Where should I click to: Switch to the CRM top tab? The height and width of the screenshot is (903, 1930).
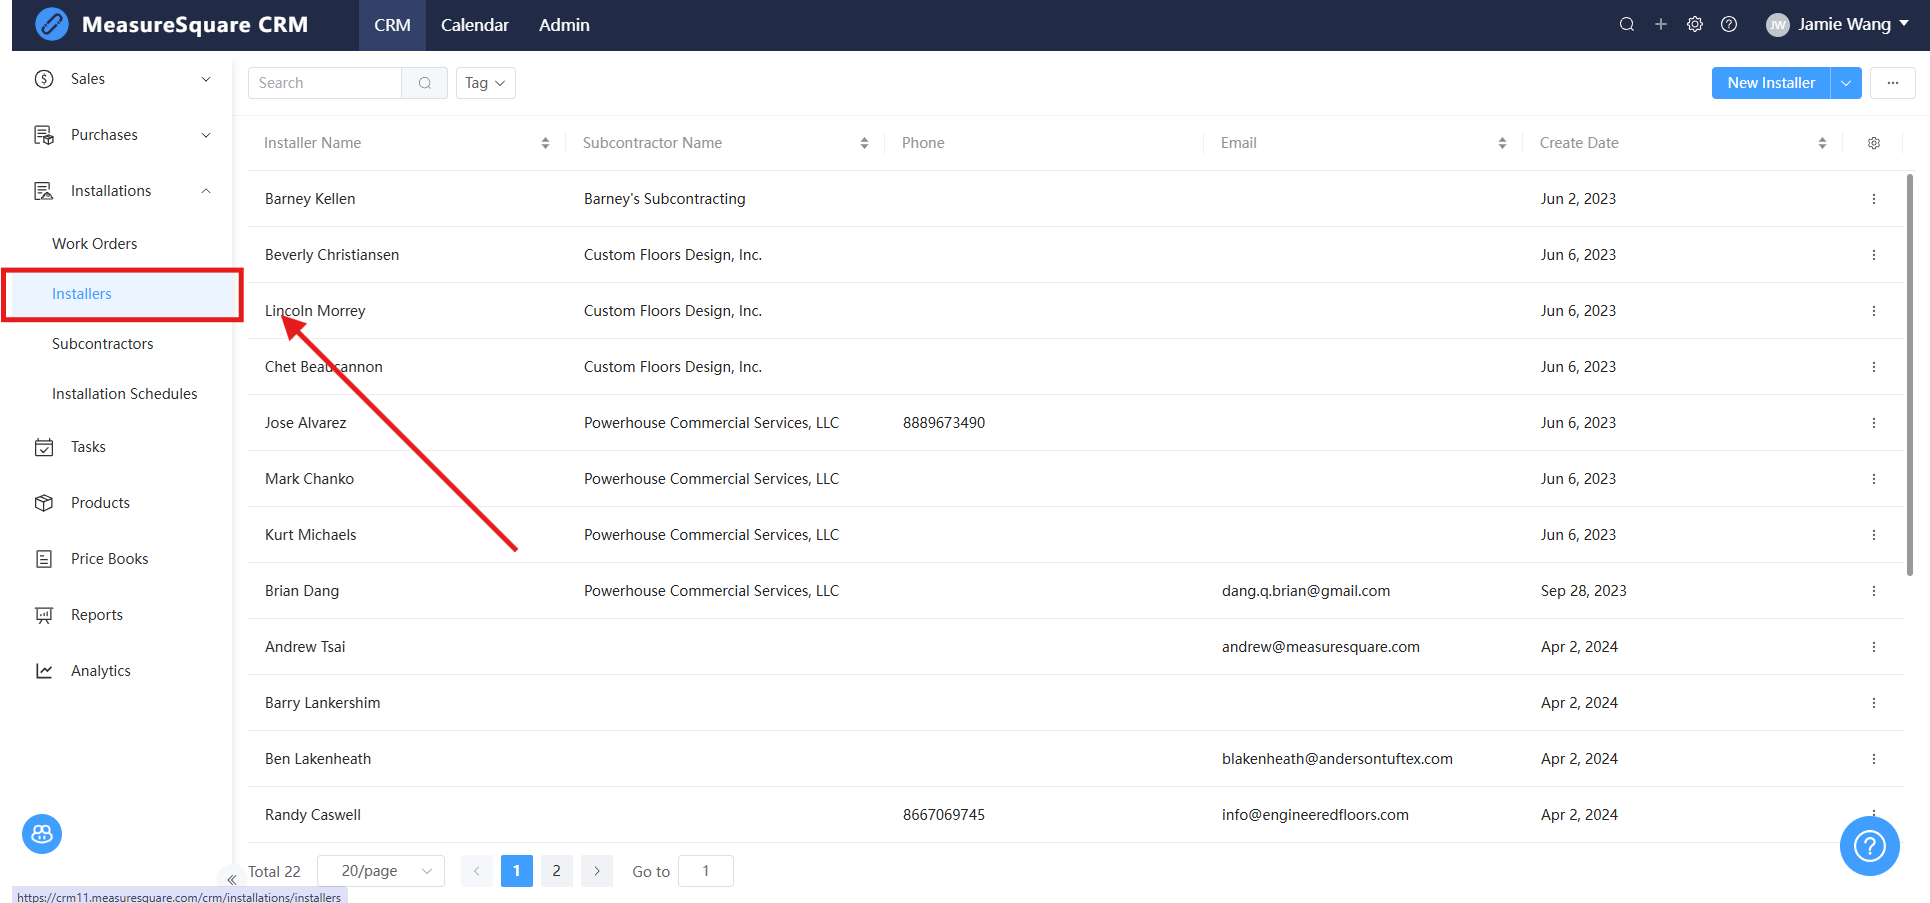point(392,25)
